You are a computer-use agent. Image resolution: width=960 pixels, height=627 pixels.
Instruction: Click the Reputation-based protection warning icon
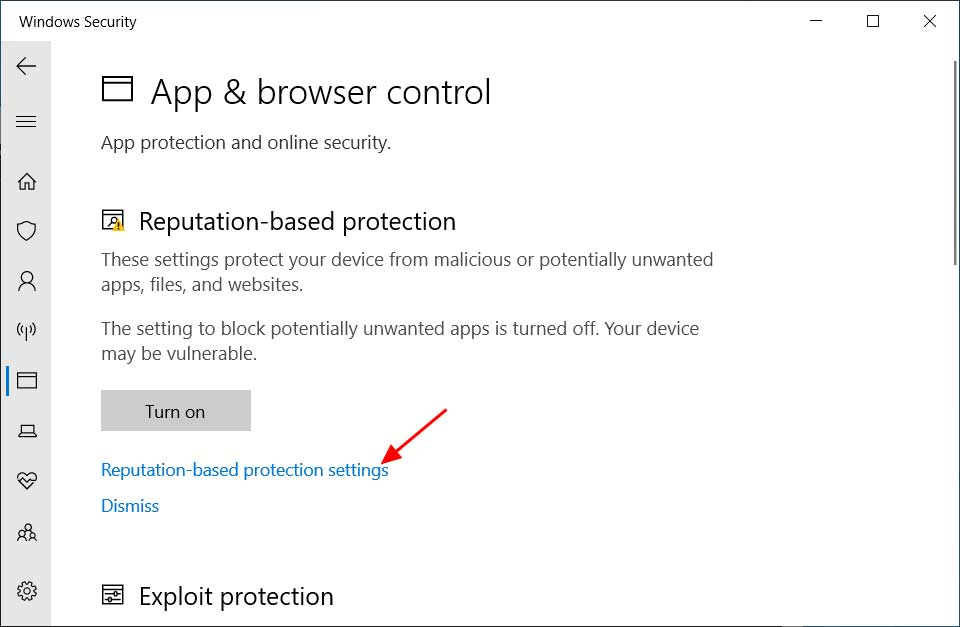113,220
